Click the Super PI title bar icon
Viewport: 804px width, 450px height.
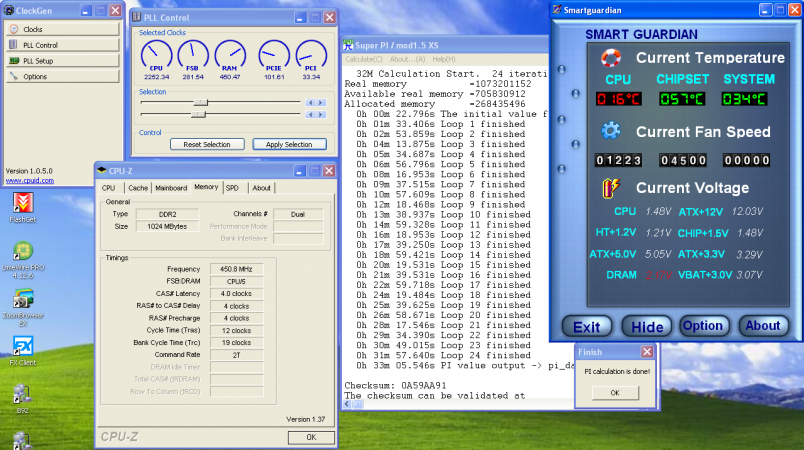[348, 46]
